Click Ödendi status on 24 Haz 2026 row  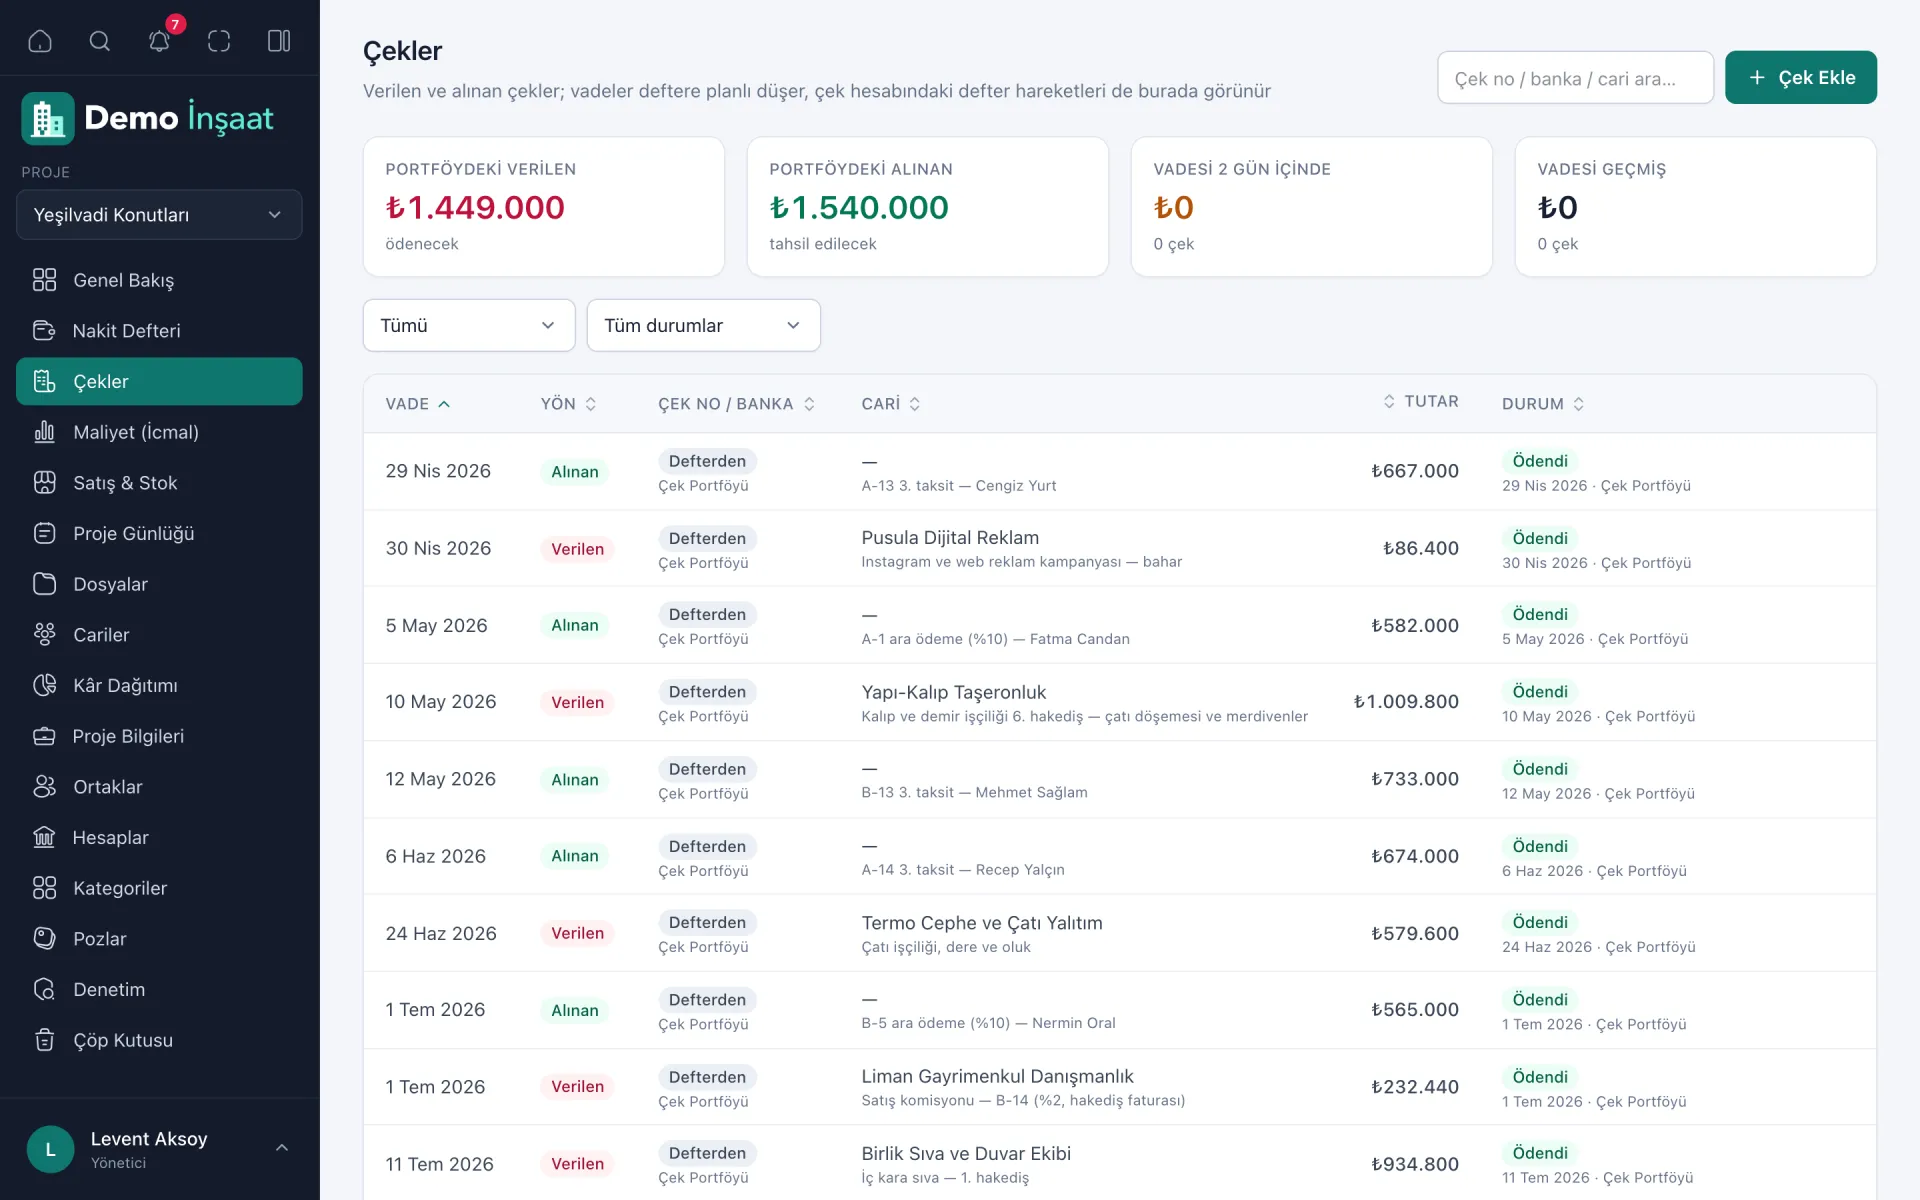[1540, 922]
